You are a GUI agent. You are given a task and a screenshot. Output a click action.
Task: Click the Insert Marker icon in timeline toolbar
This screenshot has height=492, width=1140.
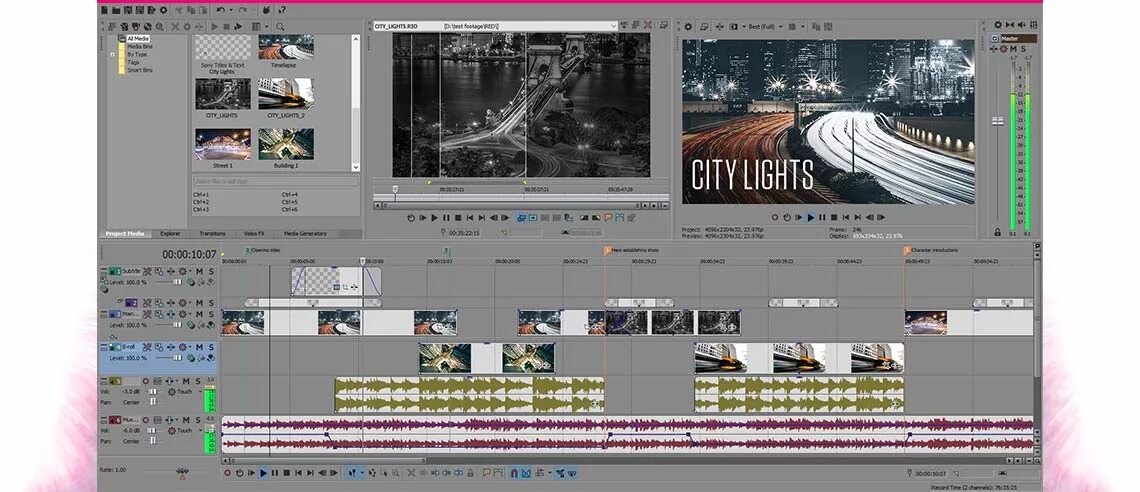pos(486,473)
